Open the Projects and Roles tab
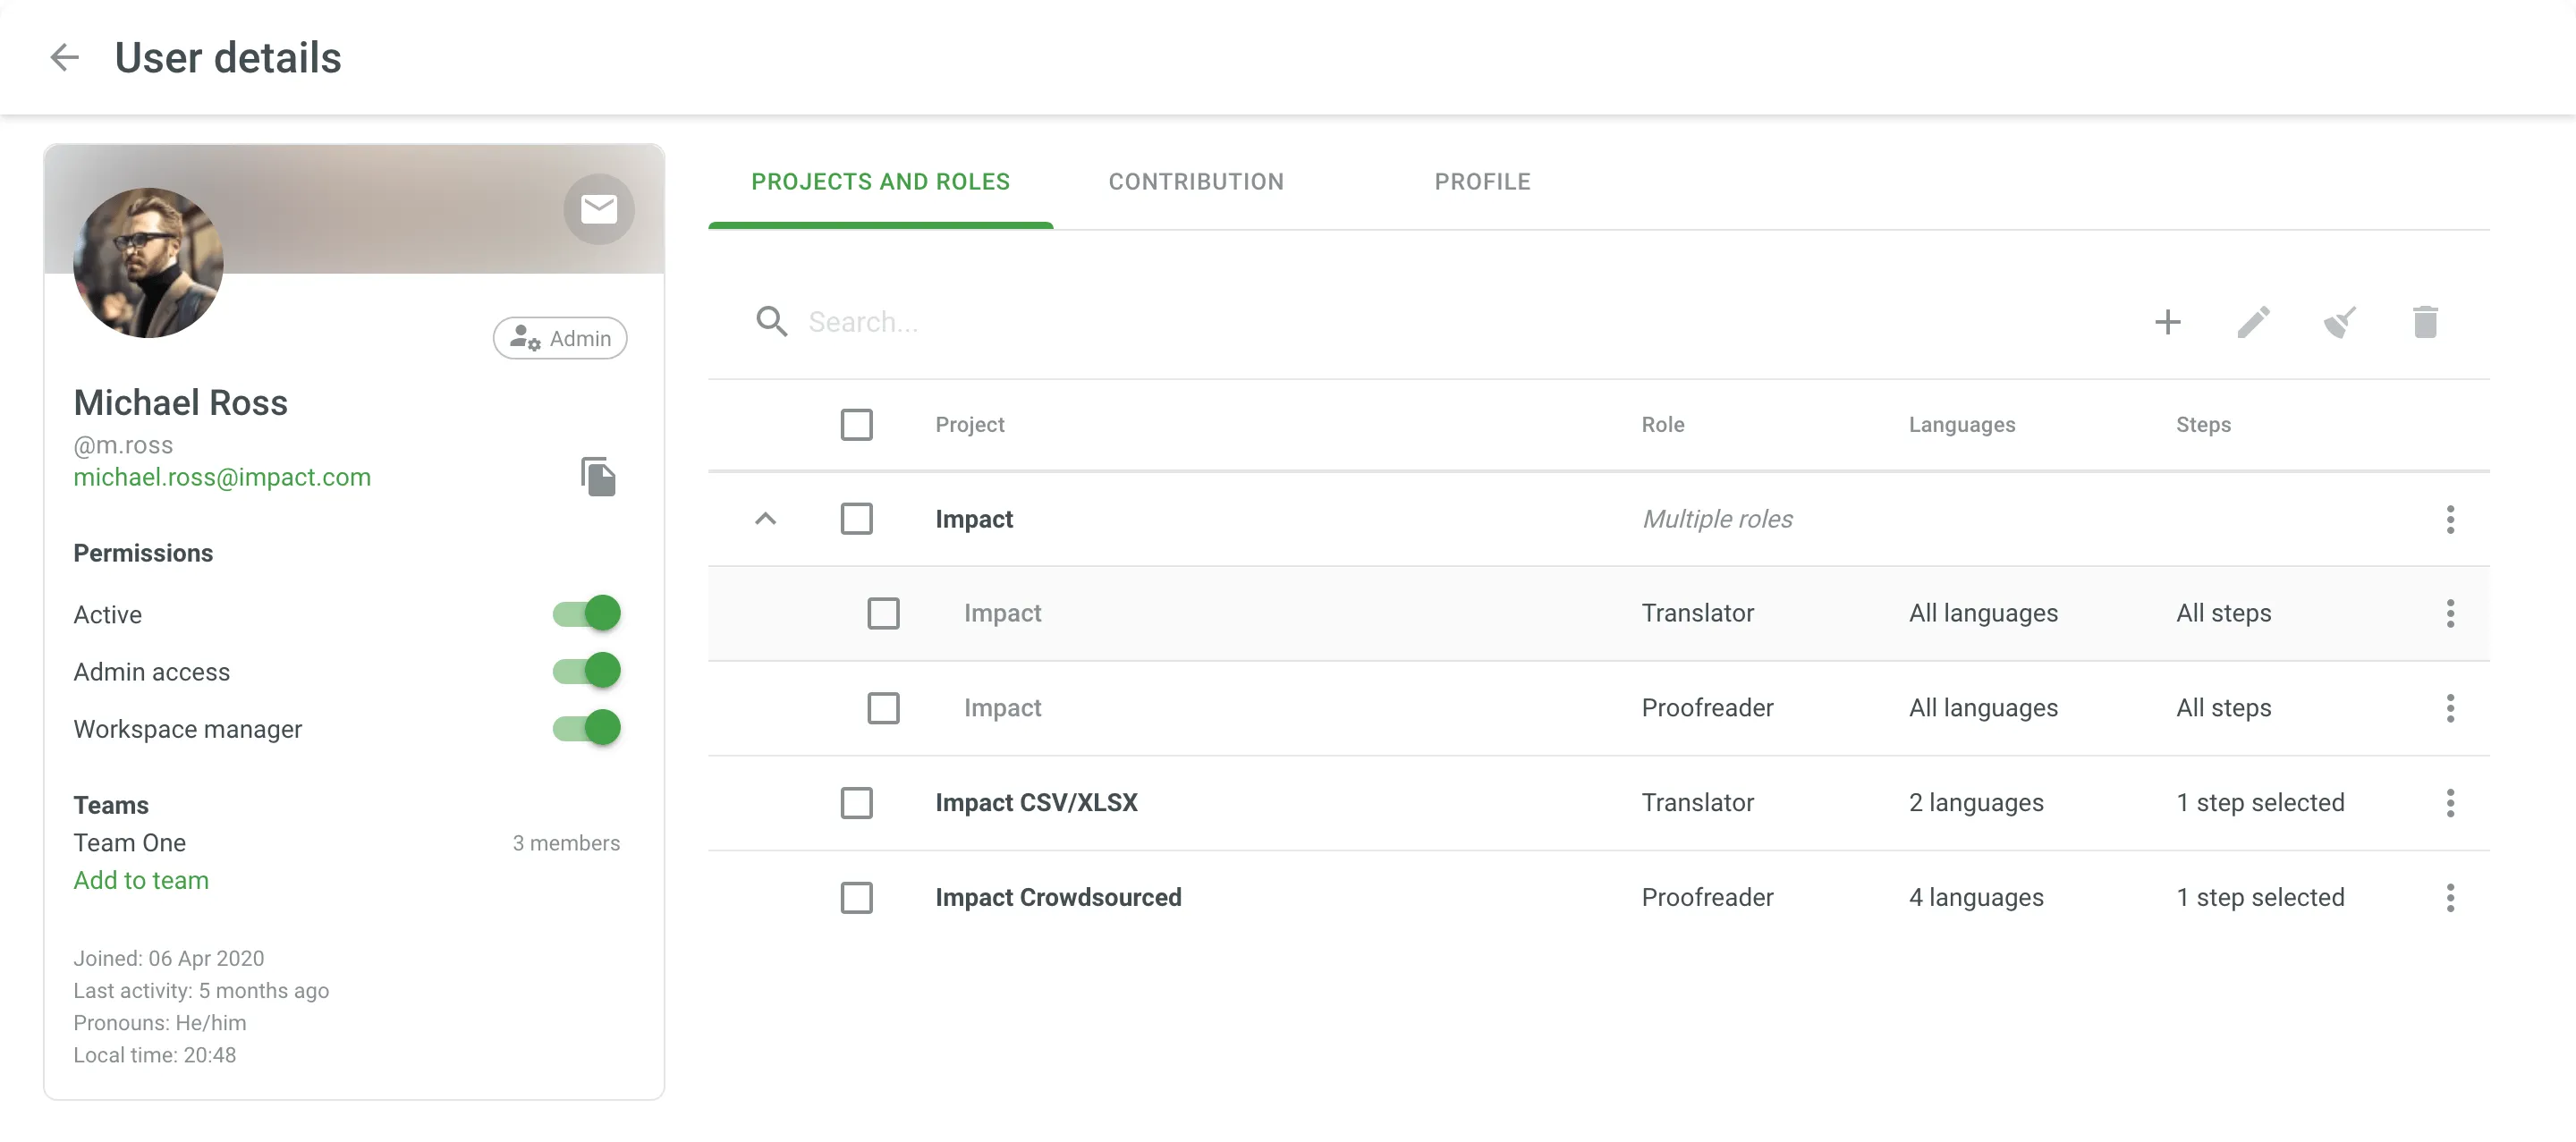 coord(880,182)
